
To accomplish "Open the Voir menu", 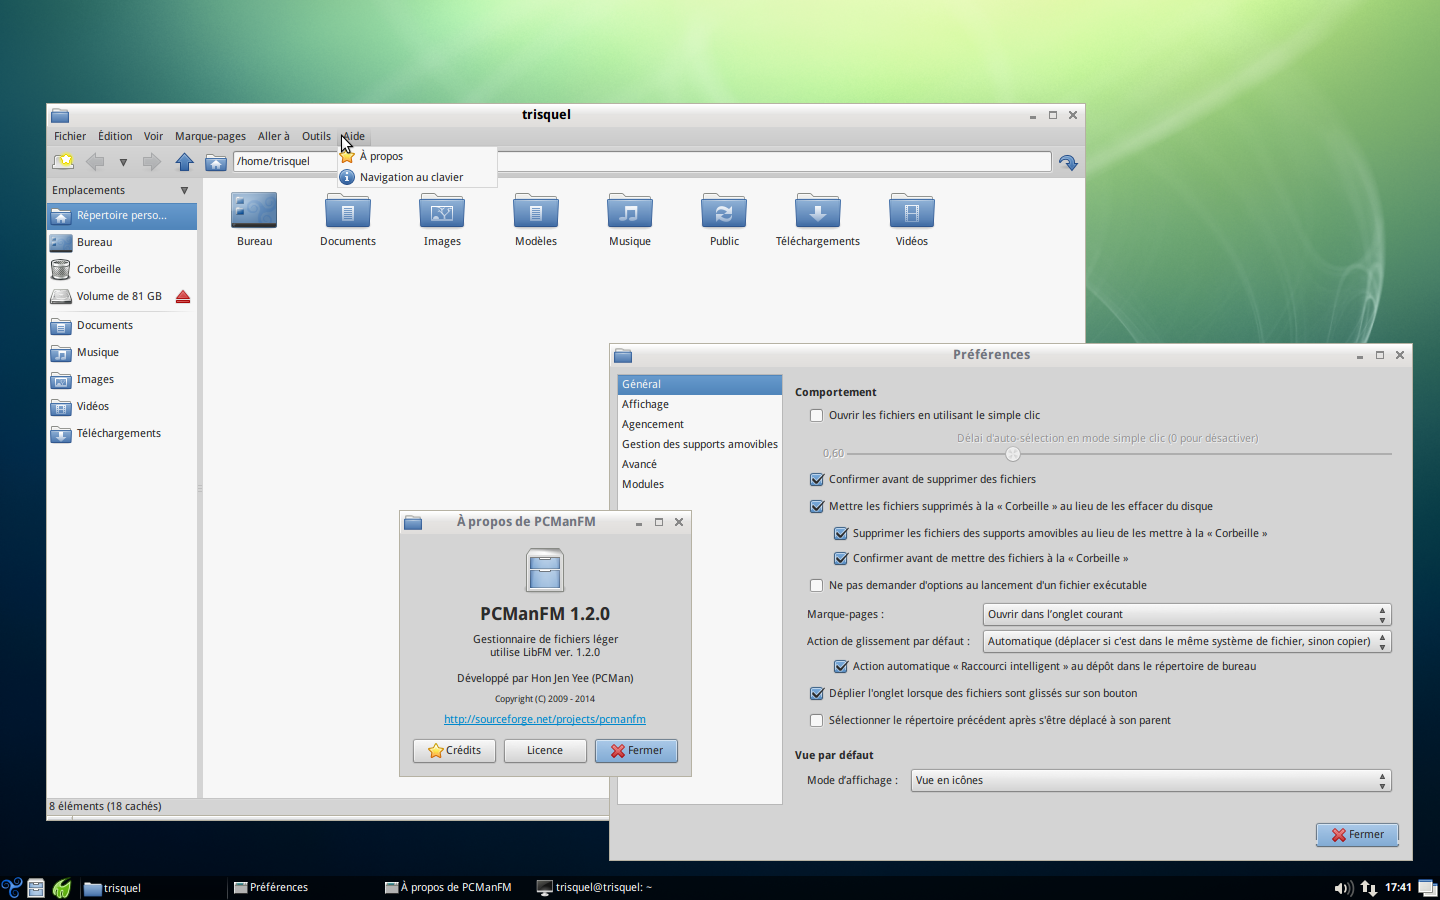I will [x=153, y=136].
